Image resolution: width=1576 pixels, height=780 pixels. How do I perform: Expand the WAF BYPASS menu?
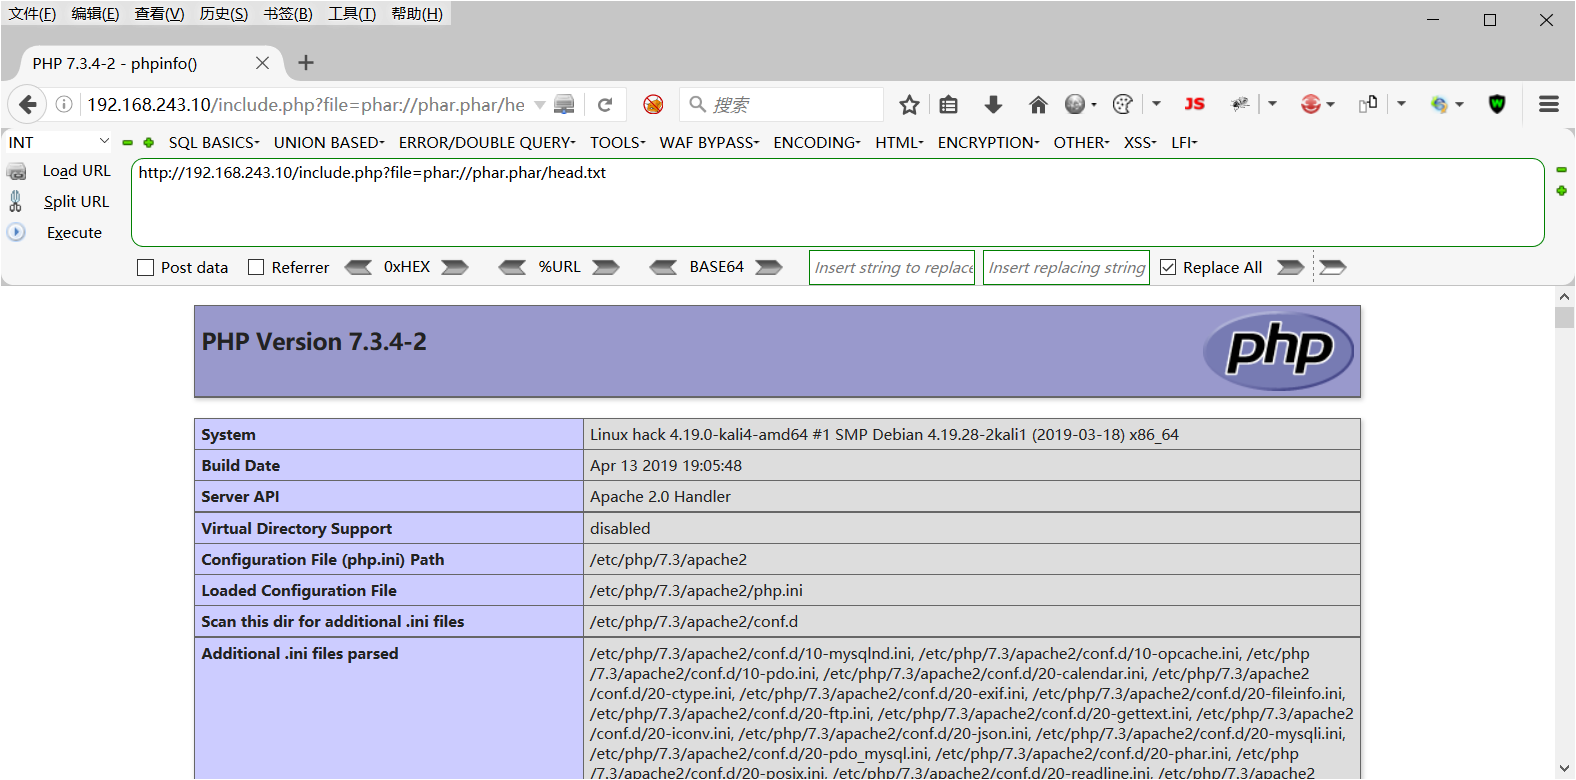709,142
